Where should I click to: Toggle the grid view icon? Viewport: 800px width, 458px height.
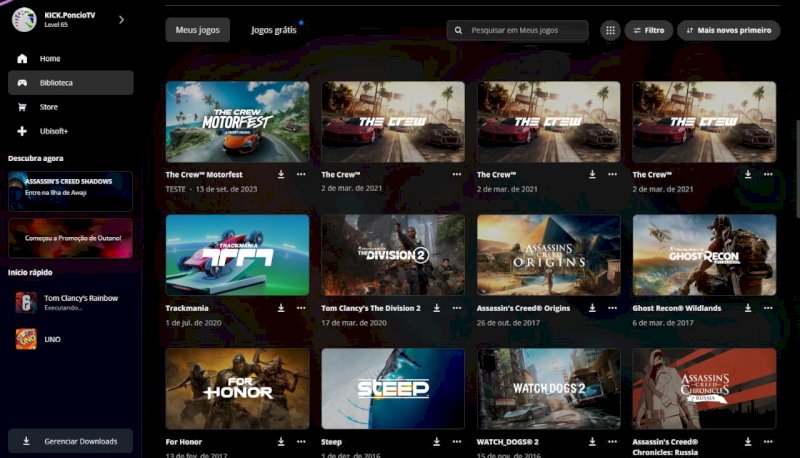pos(610,30)
